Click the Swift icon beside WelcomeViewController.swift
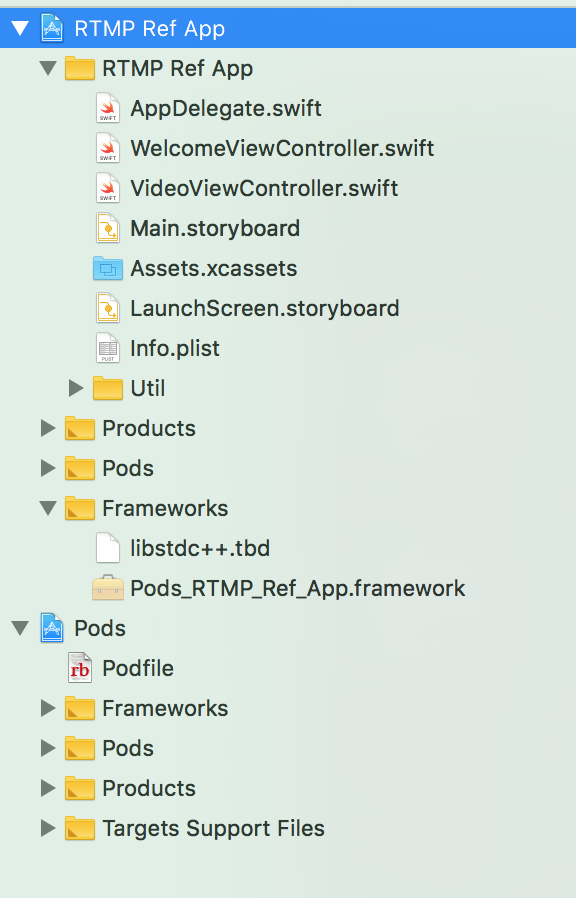Screen dimensions: 576x898 tap(108, 148)
